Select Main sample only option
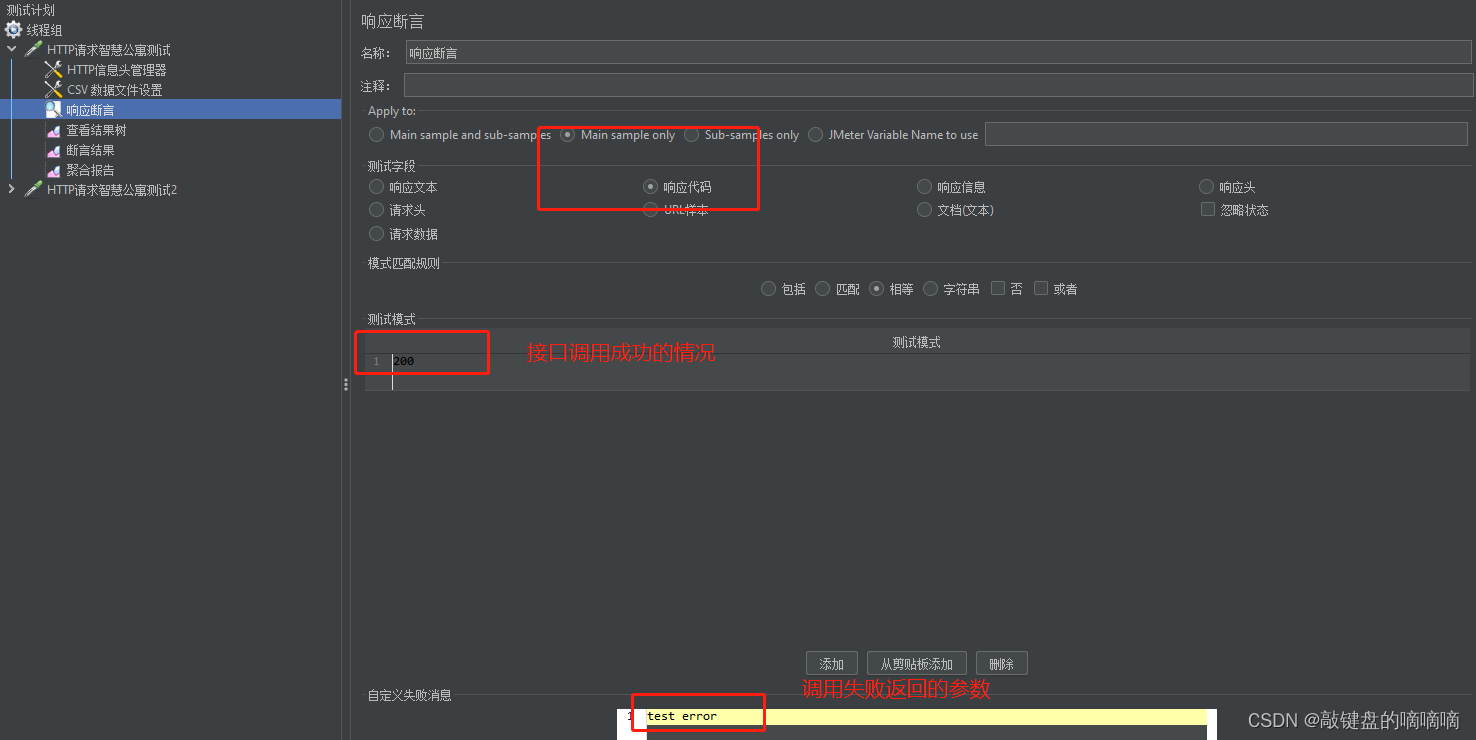 pos(567,134)
